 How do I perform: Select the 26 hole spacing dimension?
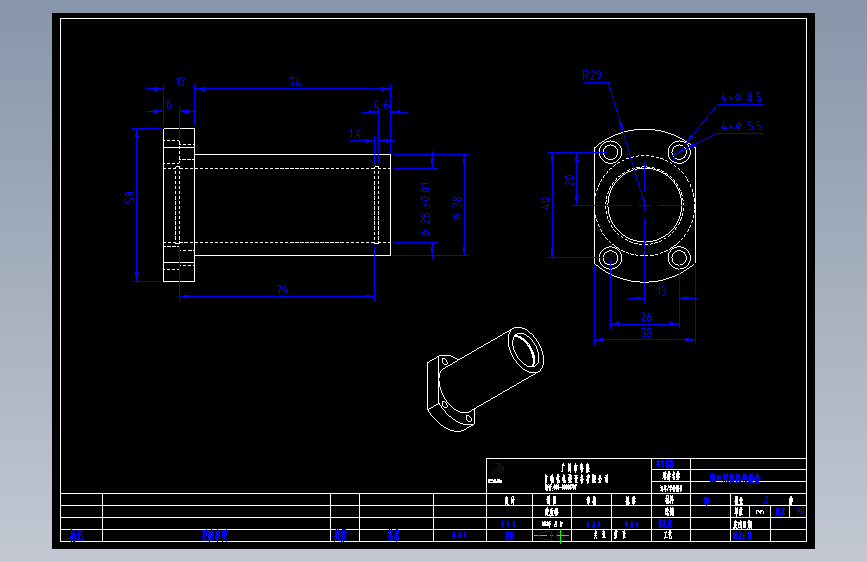click(x=646, y=317)
